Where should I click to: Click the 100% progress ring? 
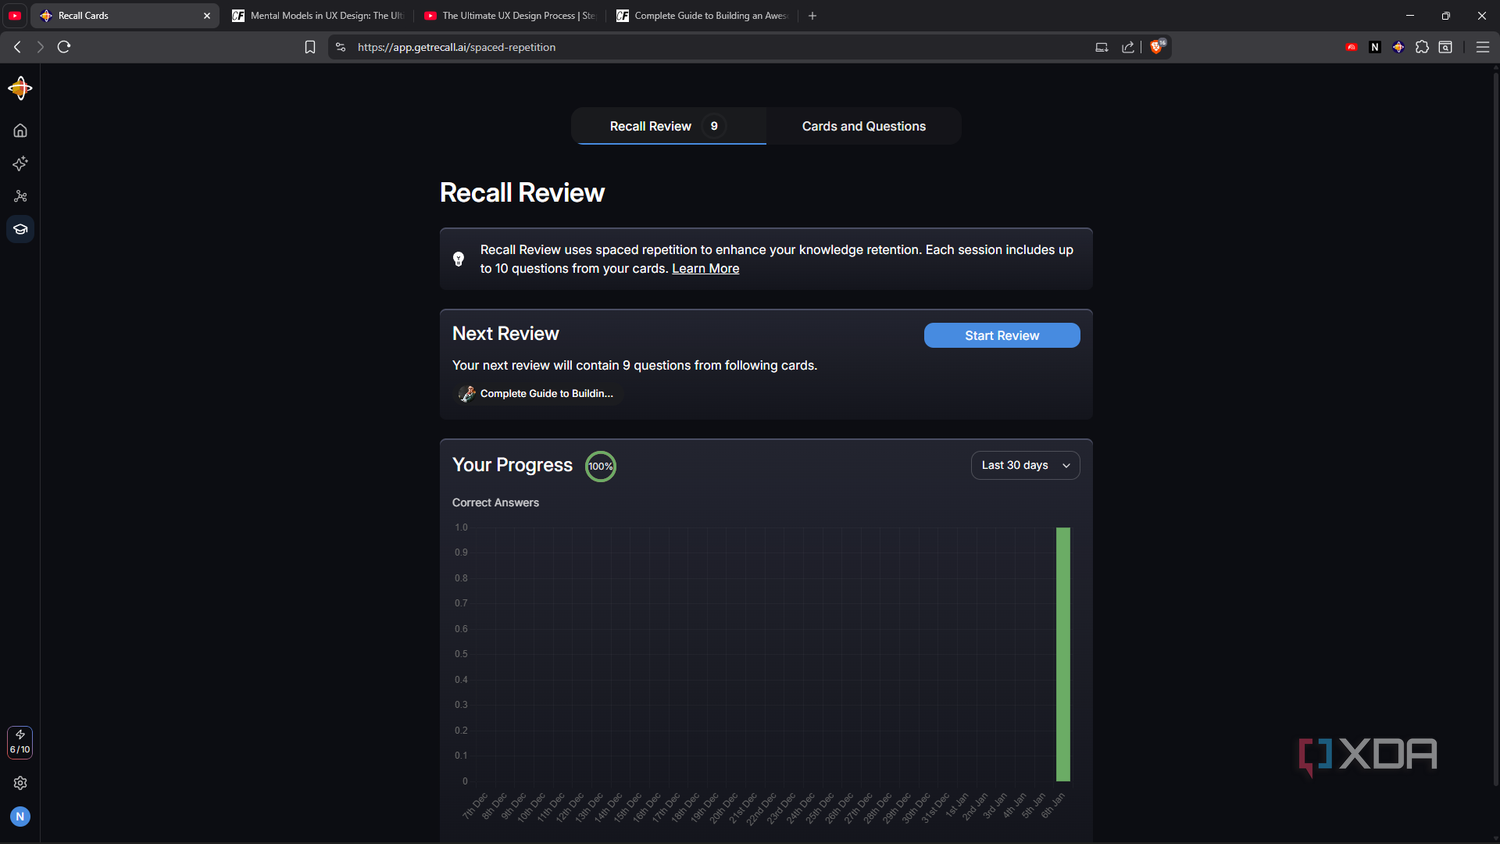point(600,466)
